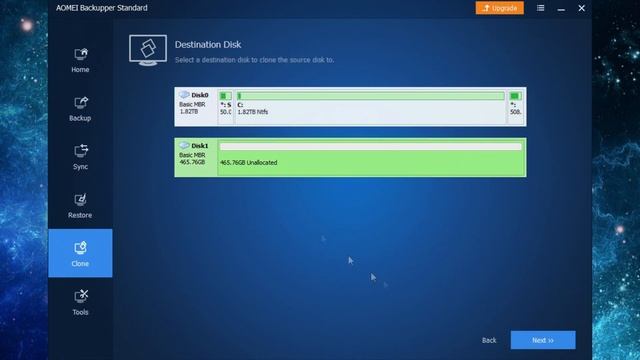Open the Home section in sidebar
Image resolution: width=640 pixels, height=360 pixels.
click(80, 60)
